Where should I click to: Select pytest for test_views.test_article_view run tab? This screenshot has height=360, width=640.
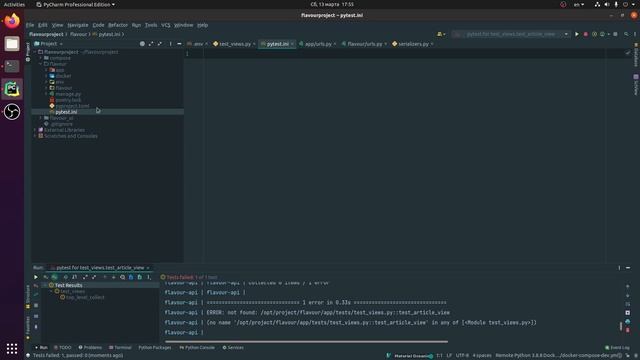point(100,268)
